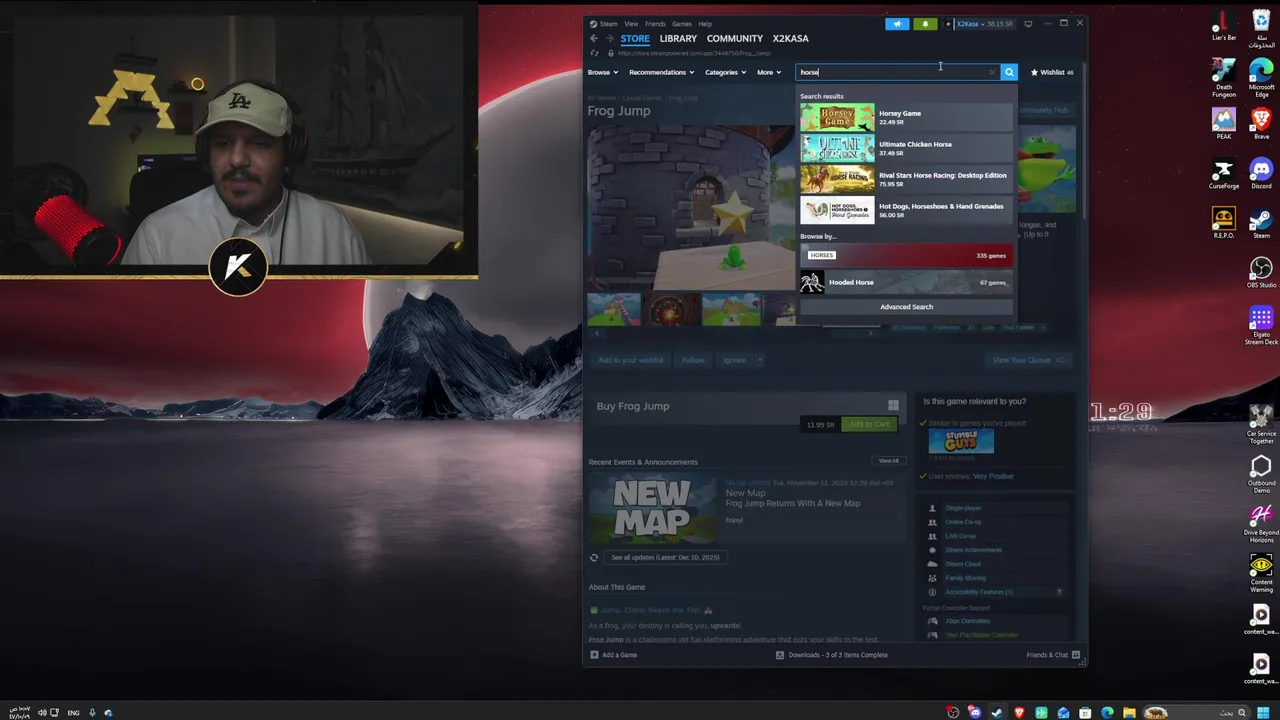The width and height of the screenshot is (1280, 720).
Task: Open CurseForge desktop shortcut
Action: tap(1224, 173)
